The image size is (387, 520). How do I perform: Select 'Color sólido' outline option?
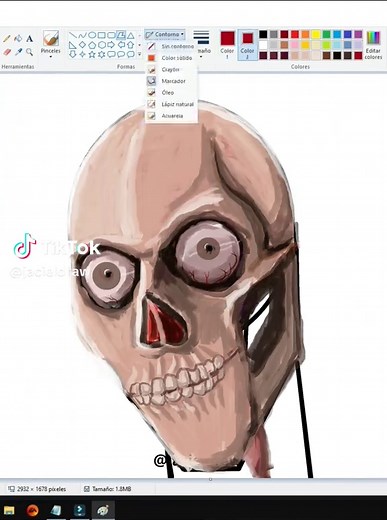tap(171, 58)
